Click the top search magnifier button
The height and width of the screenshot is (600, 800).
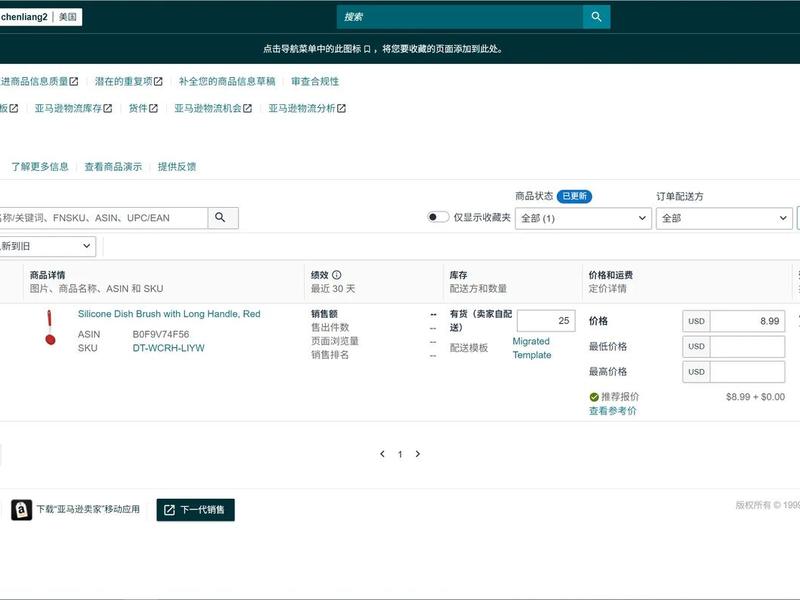pyautogui.click(x=596, y=17)
